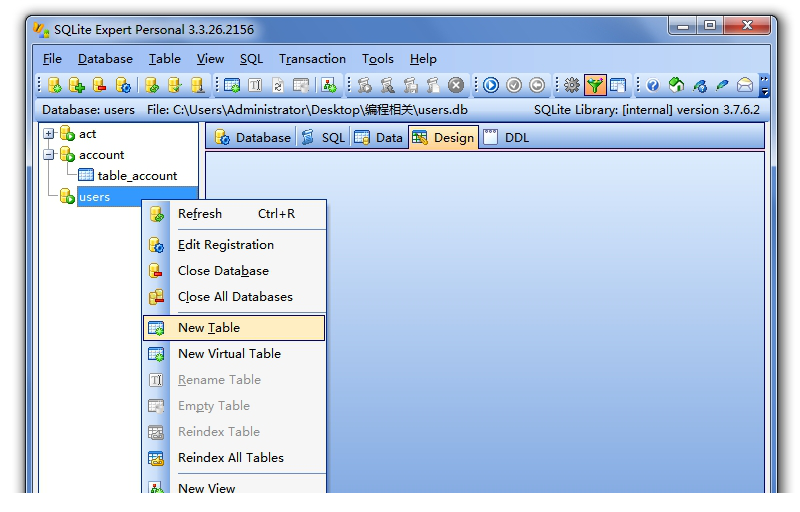Click the disabled Rename Table context menu entry
This screenshot has height=512, width=800.
pos(234,380)
